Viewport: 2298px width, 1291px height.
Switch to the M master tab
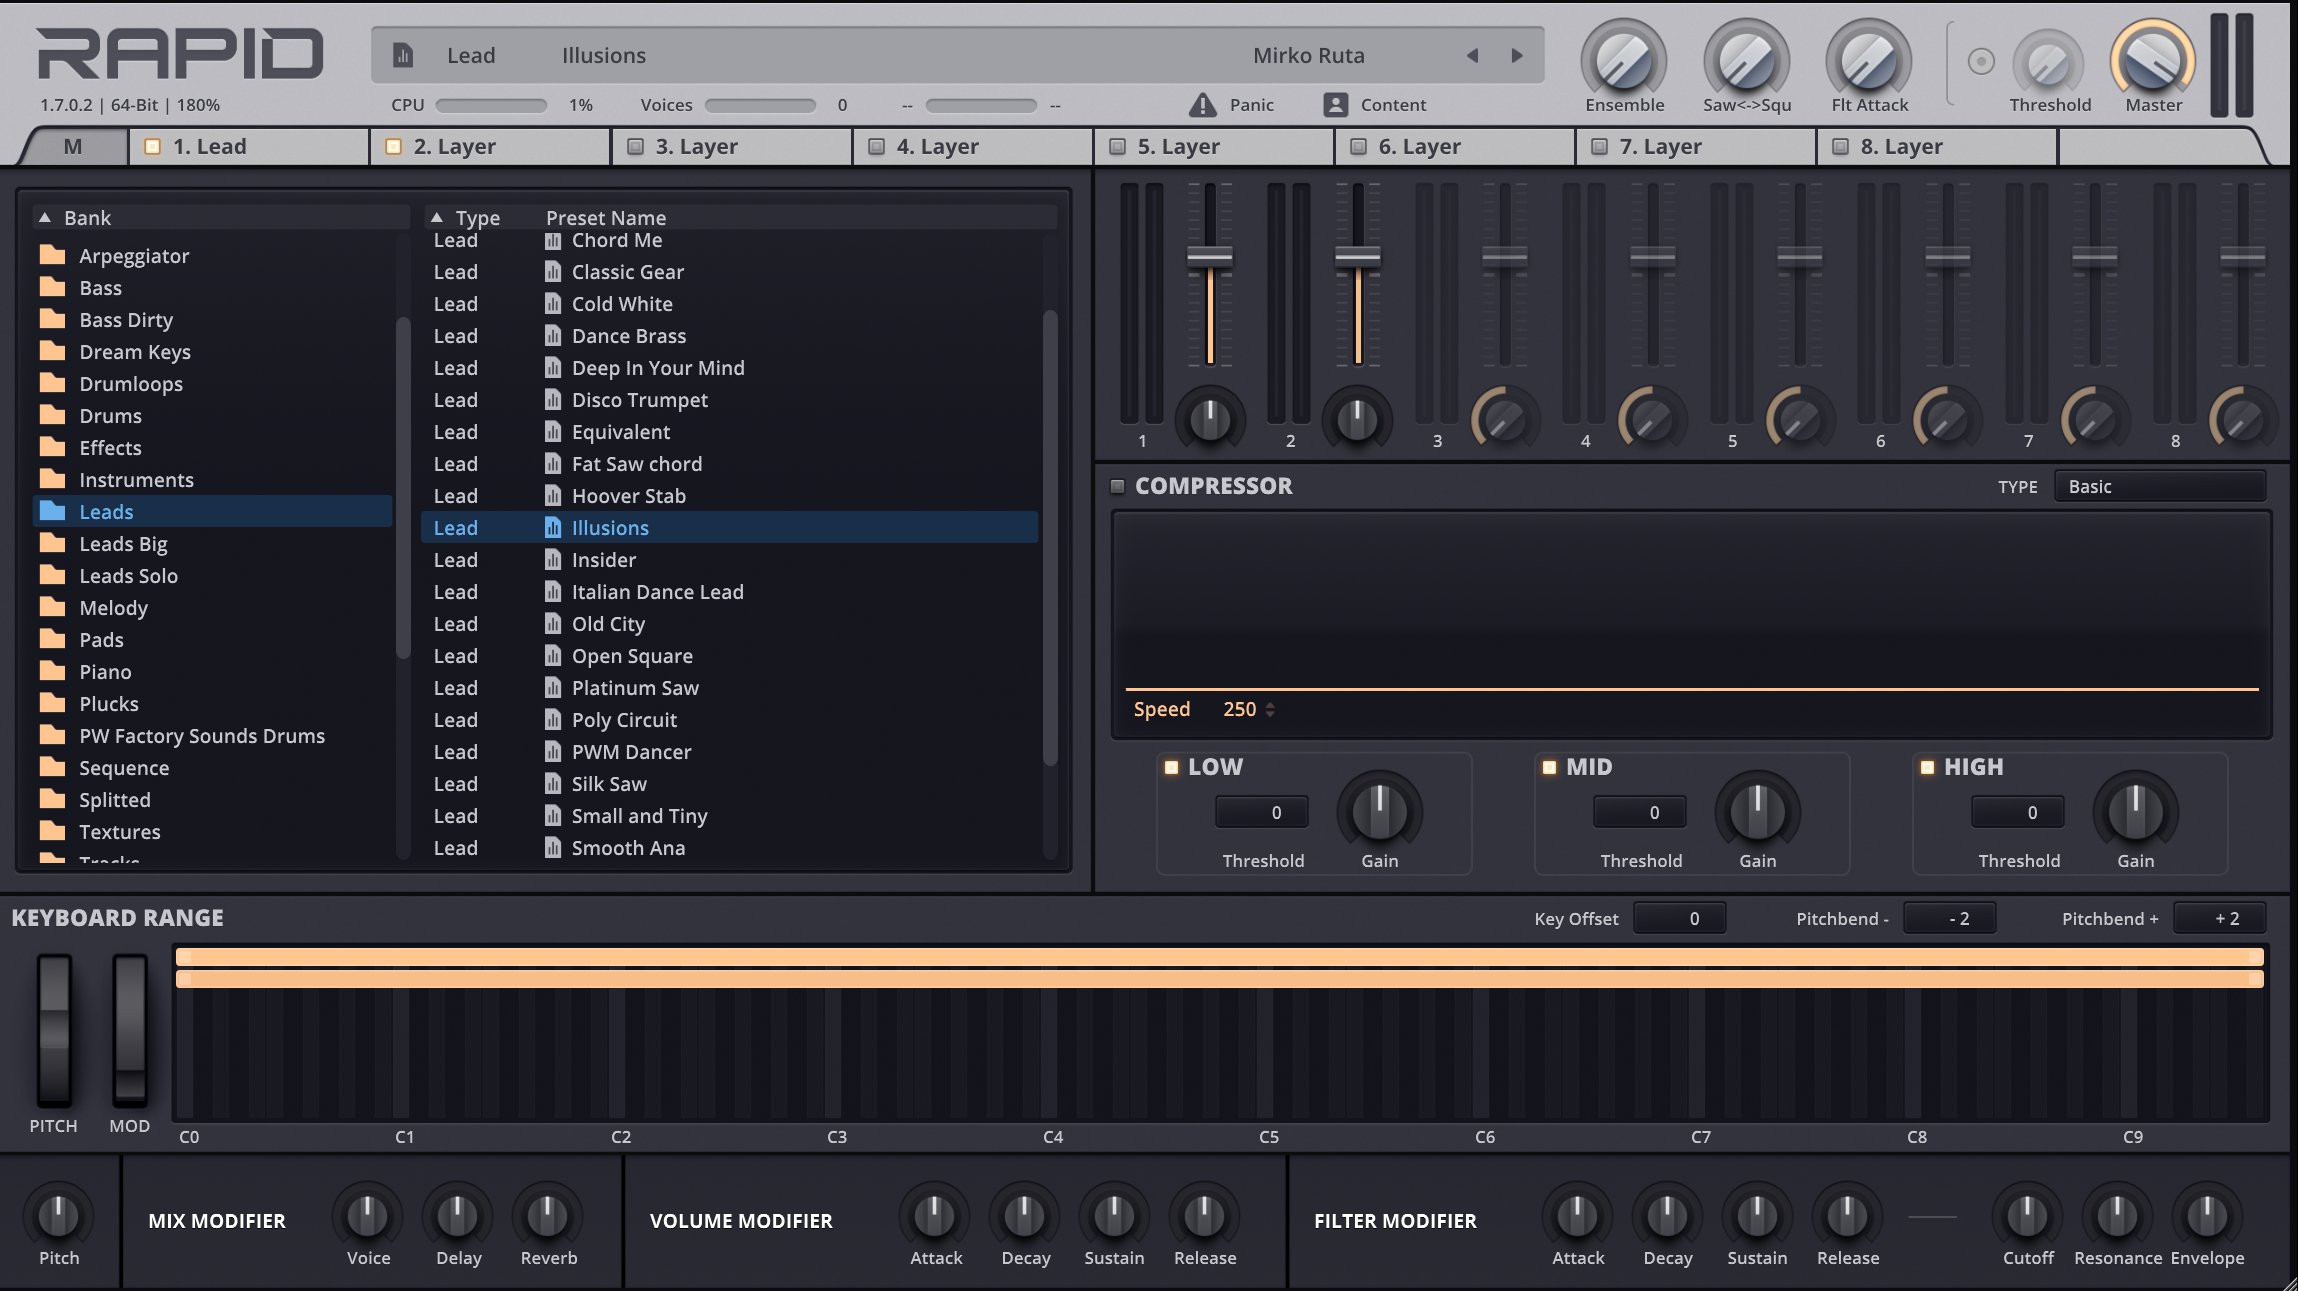pos(73,147)
